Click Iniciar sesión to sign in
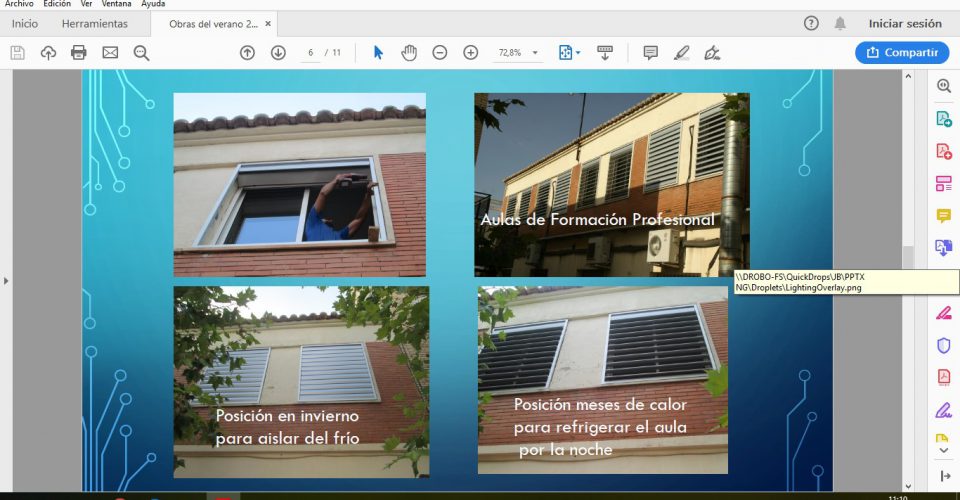This screenshot has height=500, width=960. point(905,23)
